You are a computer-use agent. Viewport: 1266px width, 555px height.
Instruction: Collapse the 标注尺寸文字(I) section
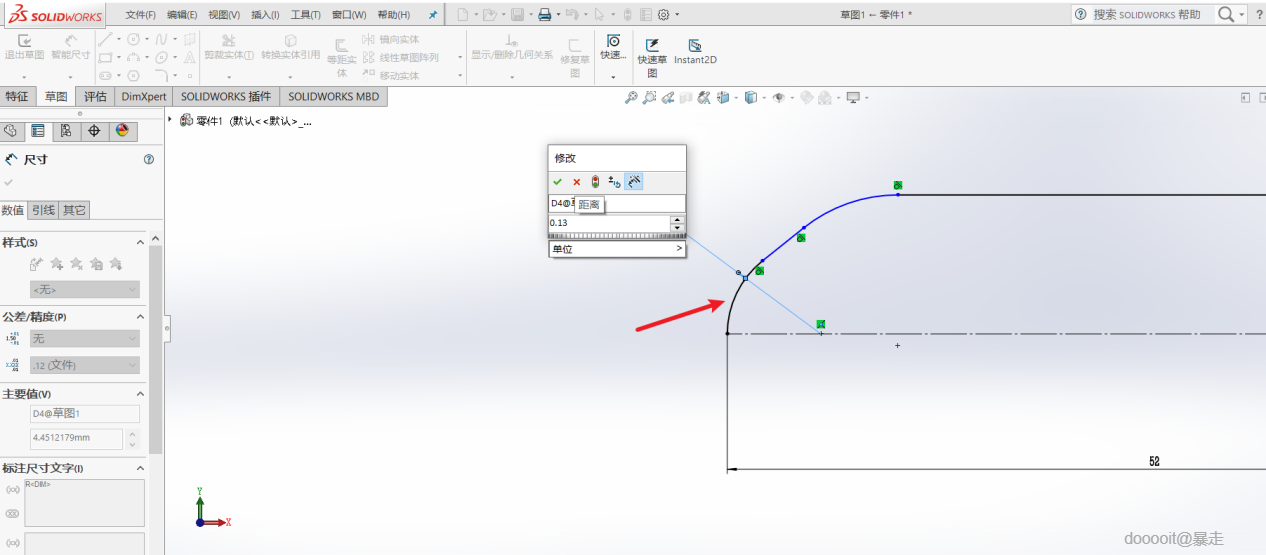[140, 468]
